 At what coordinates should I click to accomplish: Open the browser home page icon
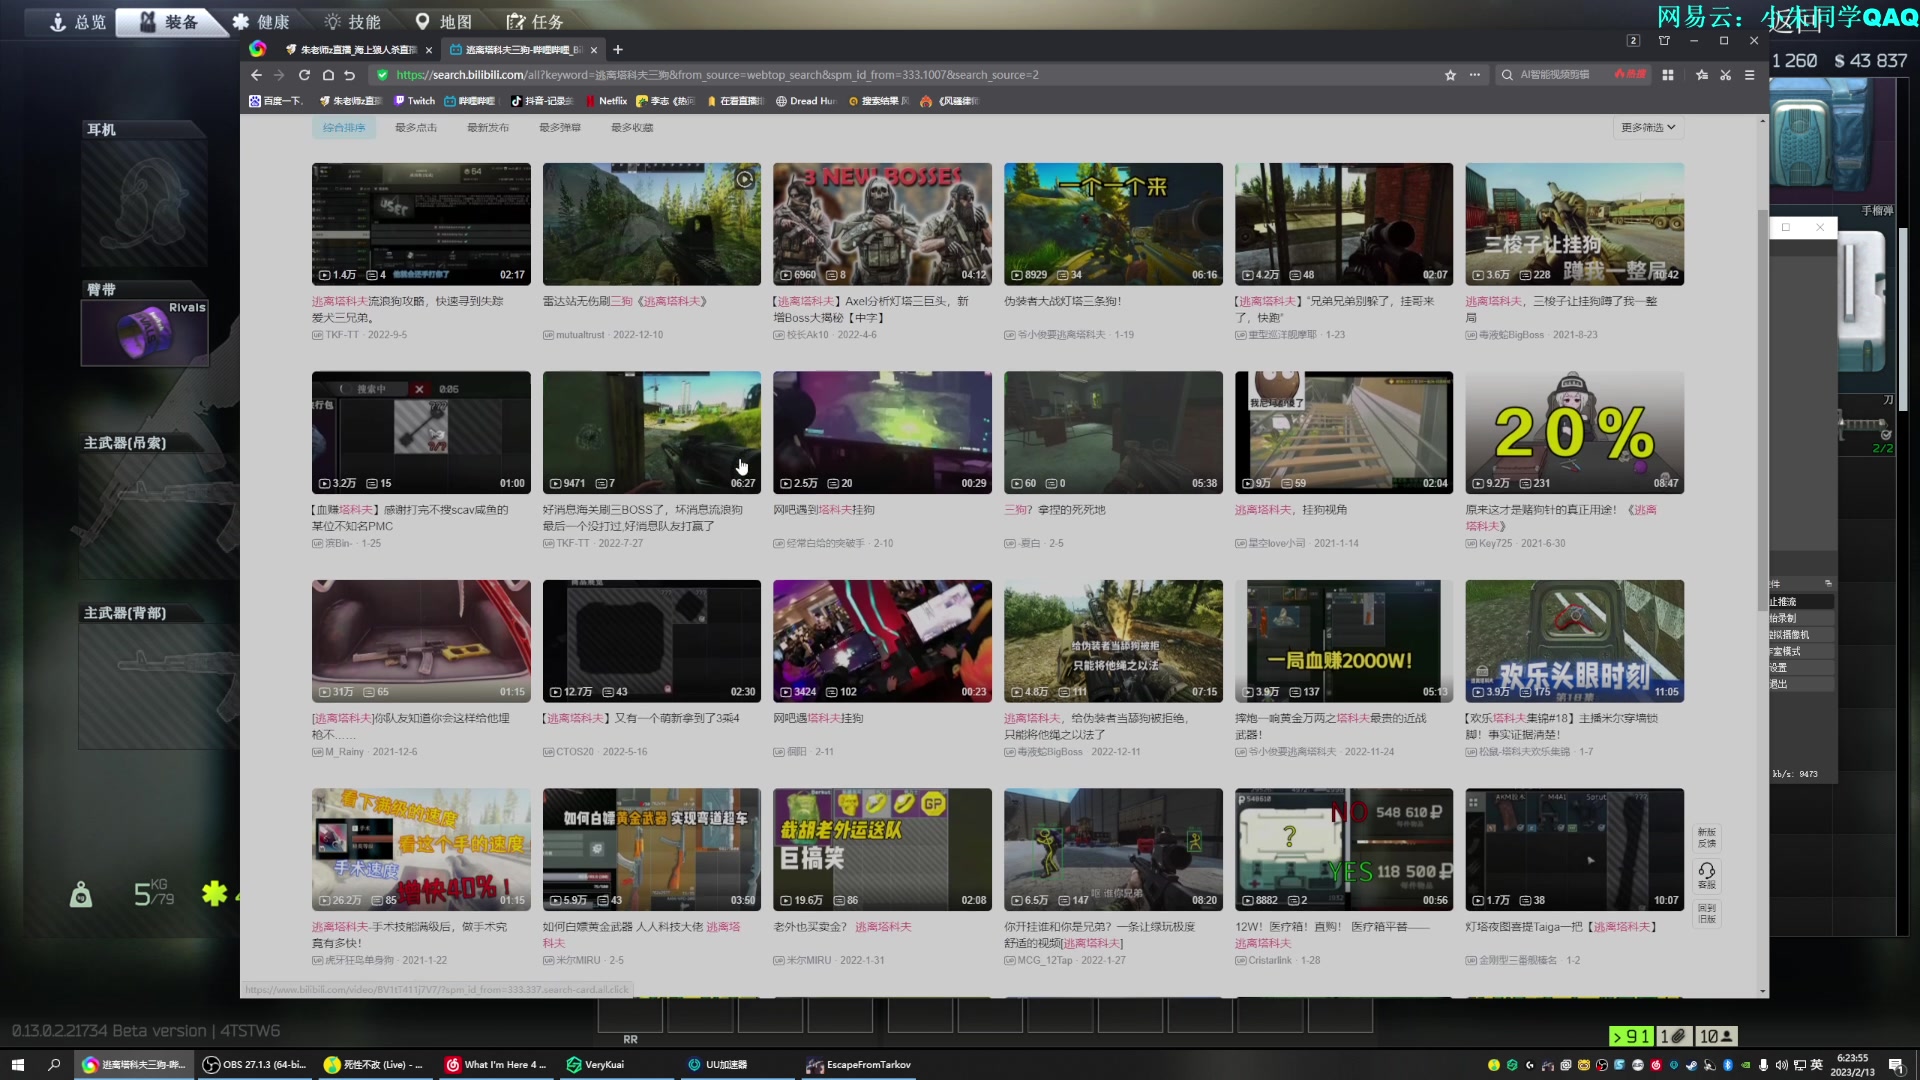(x=328, y=75)
